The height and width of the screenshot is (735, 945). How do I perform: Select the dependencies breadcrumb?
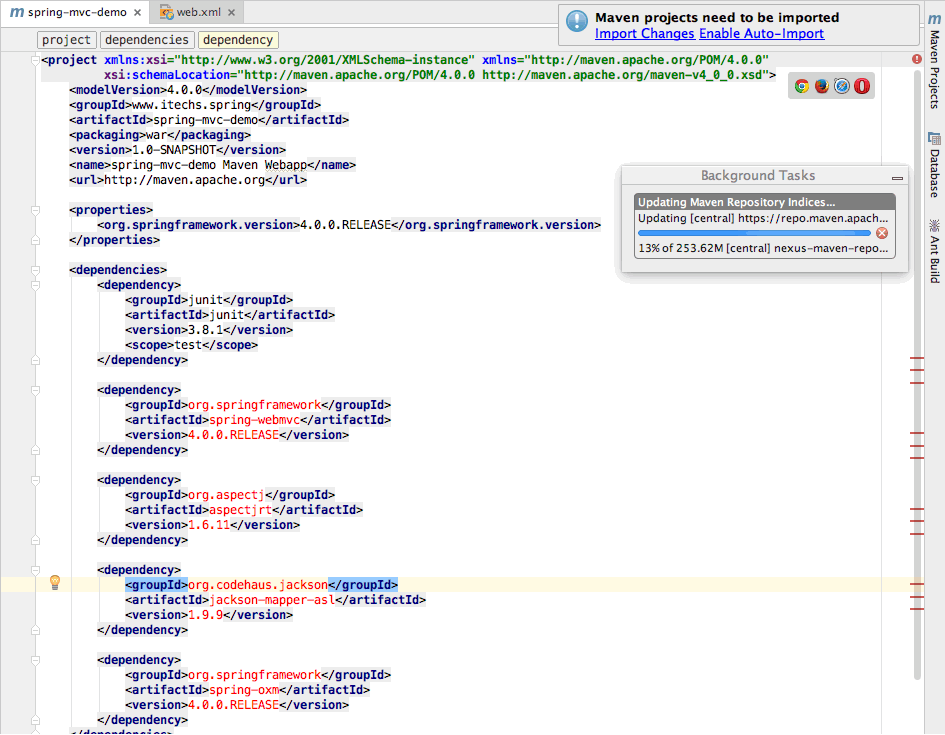tap(147, 40)
